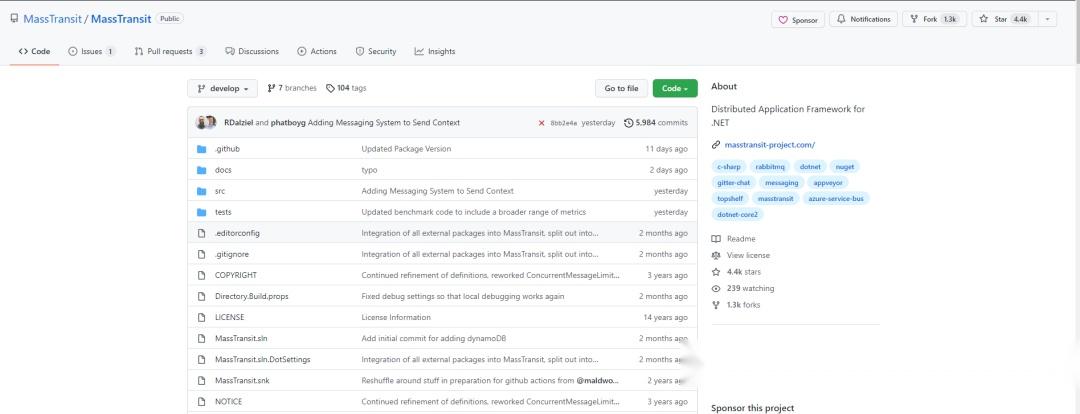Click the COPYRIGHT file icon
Image resolution: width=1080 pixels, height=414 pixels.
pos(202,275)
